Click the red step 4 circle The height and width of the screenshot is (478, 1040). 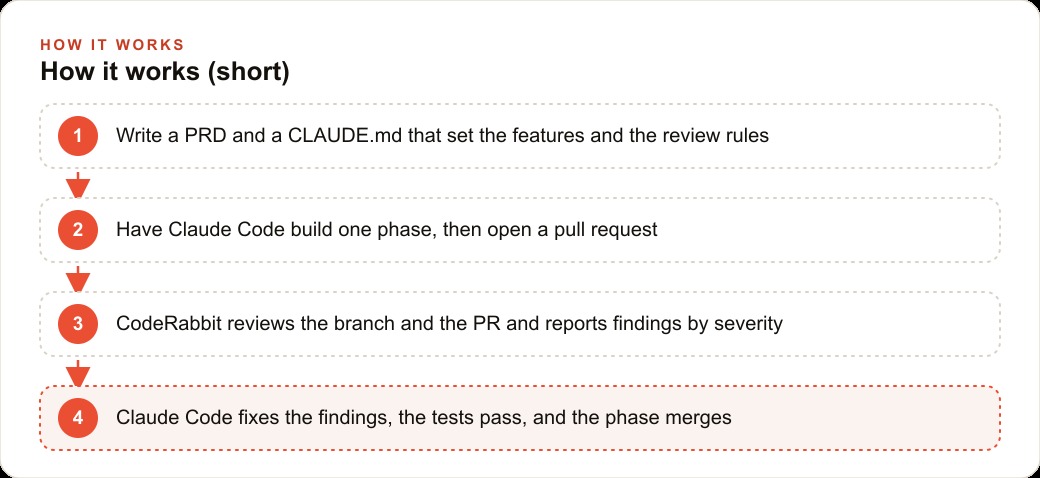click(78, 418)
